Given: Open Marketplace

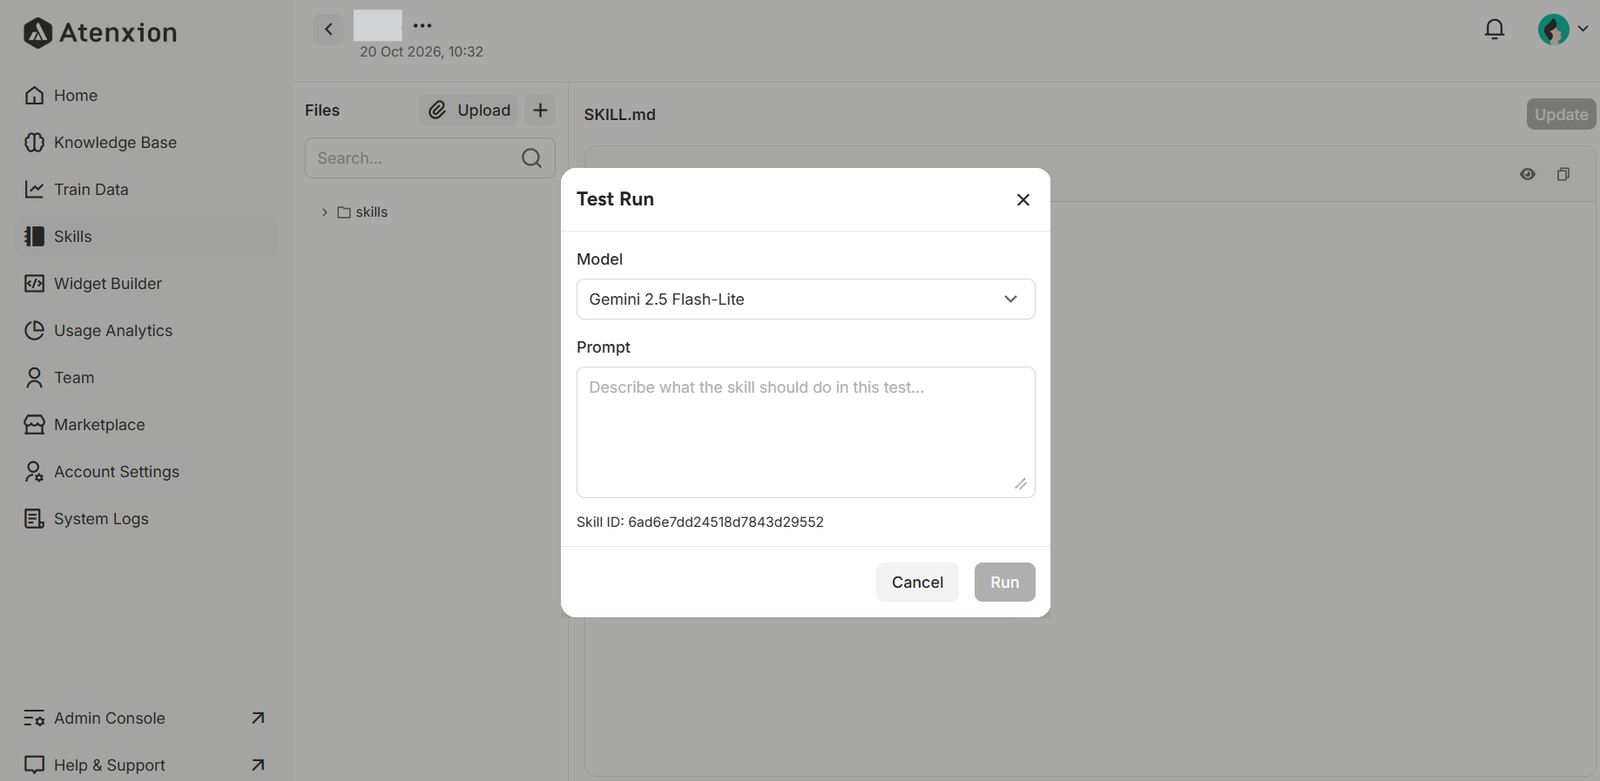Looking at the screenshot, I should tap(148, 424).
